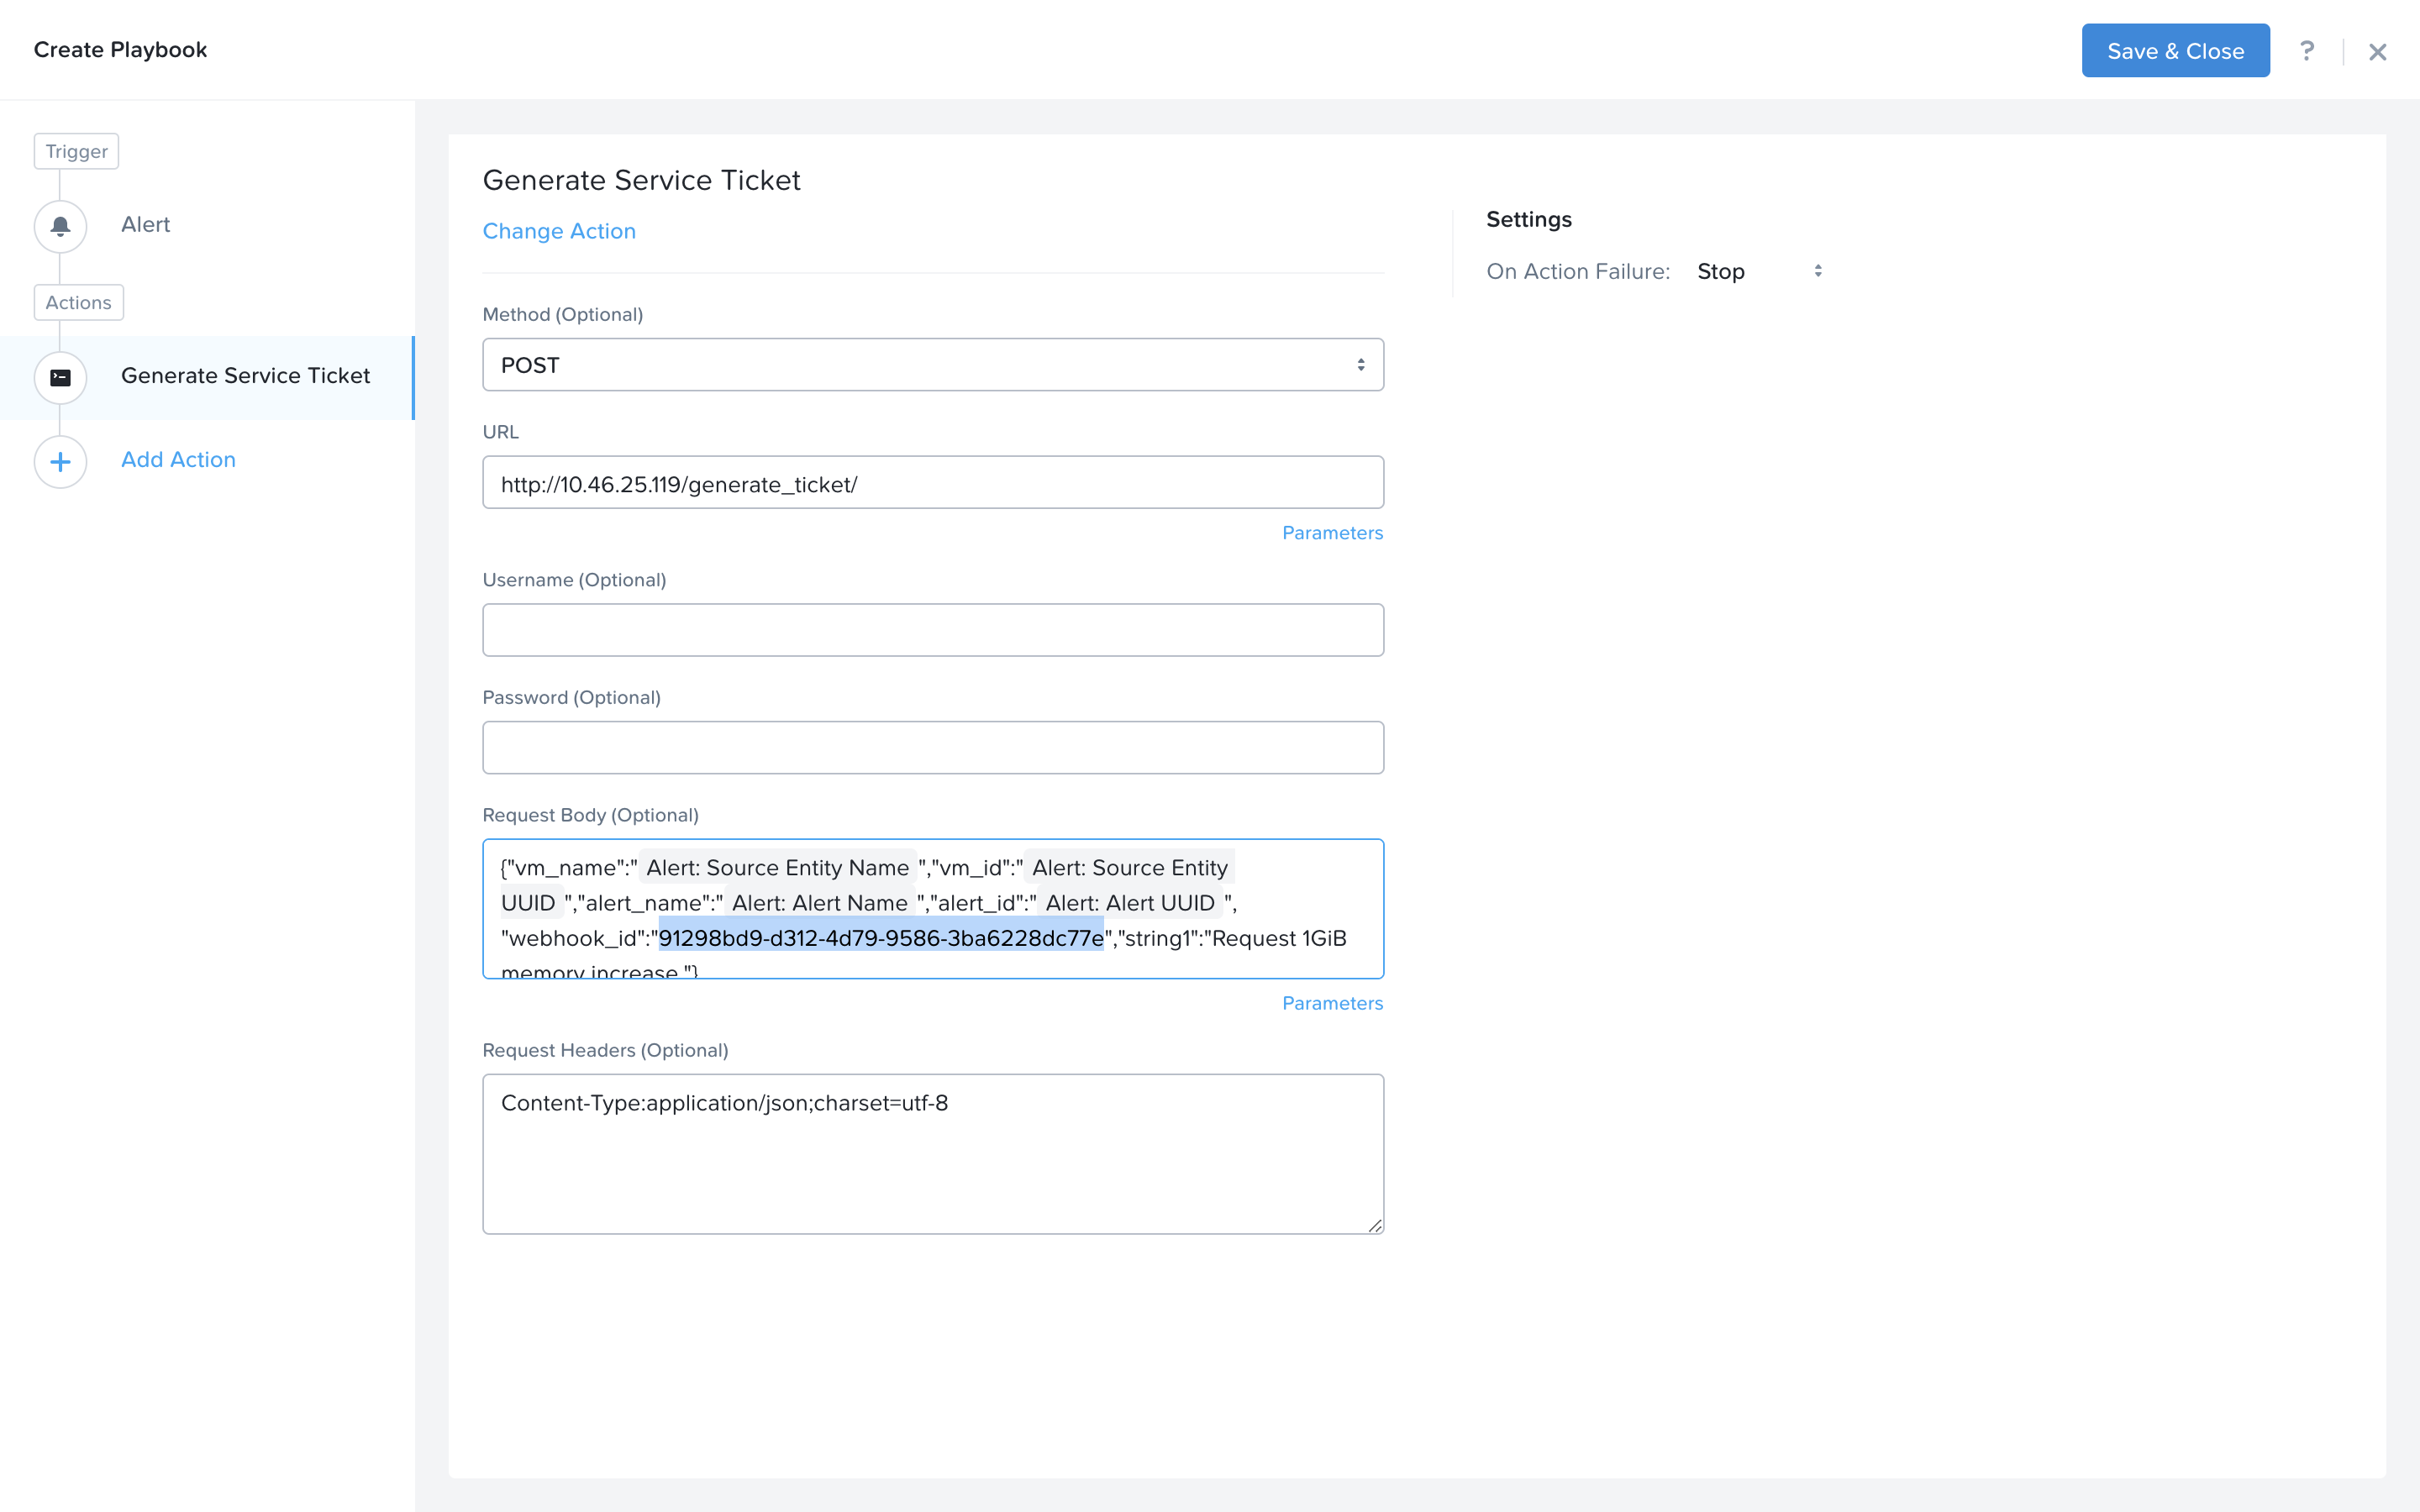
Task: Click the Alert: Alert UUID parameter chip
Action: [1130, 903]
